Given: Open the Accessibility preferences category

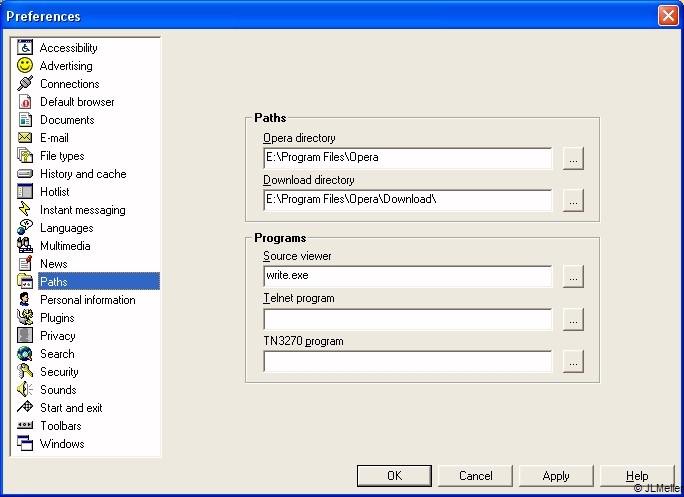Looking at the screenshot, I should [x=68, y=48].
